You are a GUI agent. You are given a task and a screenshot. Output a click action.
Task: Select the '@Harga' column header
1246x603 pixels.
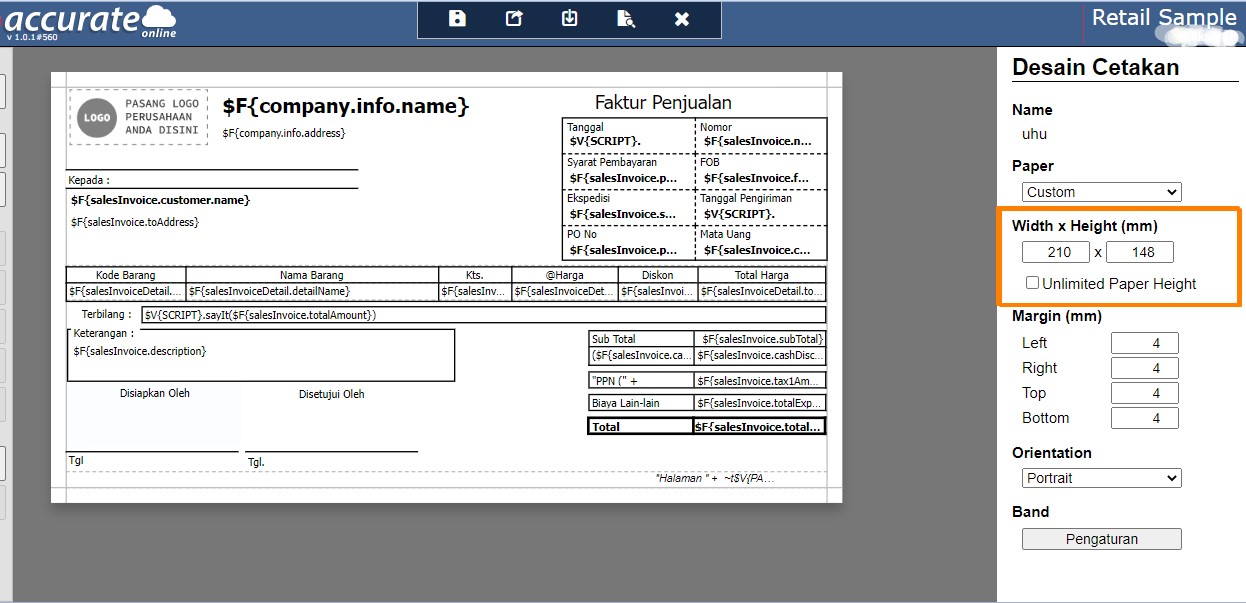[565, 275]
